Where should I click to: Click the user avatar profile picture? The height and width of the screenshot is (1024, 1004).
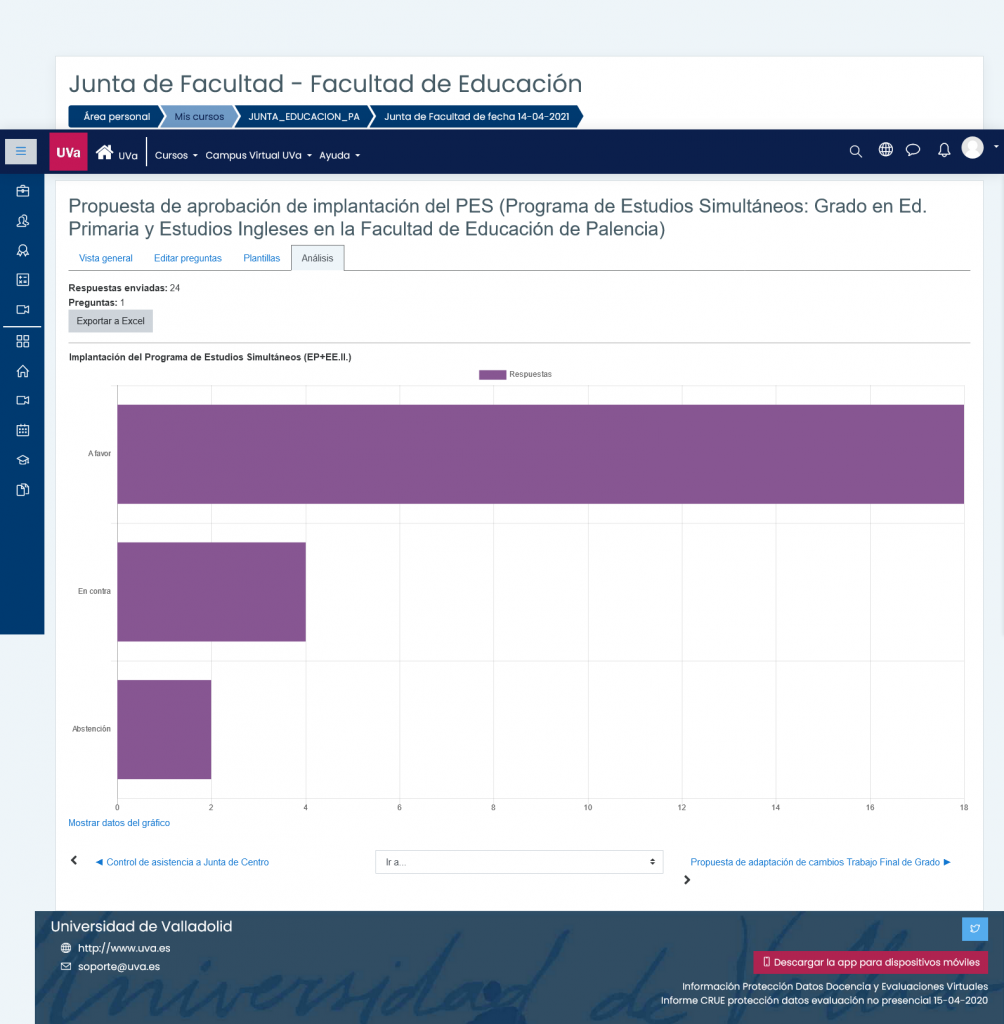click(x=972, y=148)
